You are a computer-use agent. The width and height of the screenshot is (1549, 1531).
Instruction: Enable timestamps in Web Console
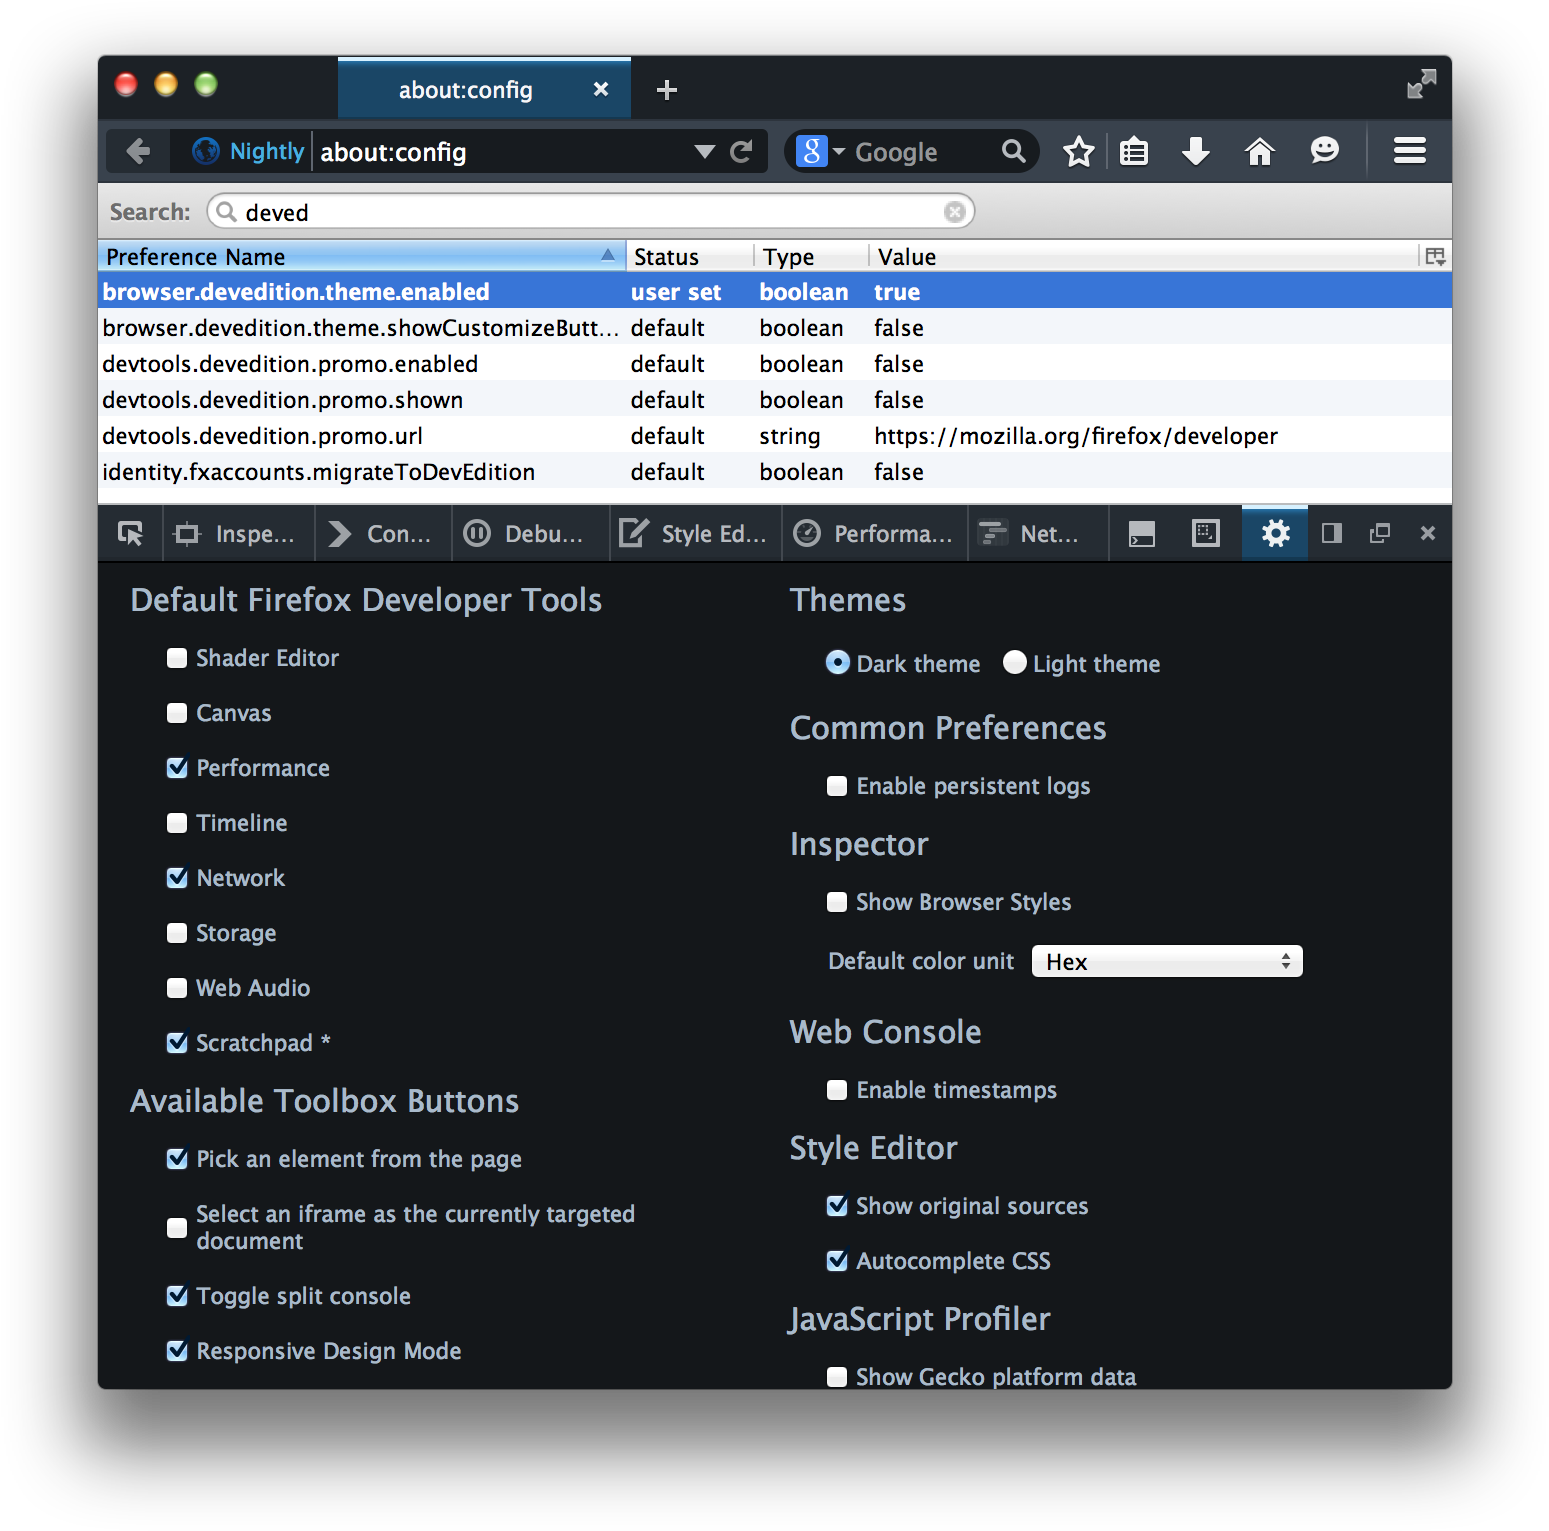[x=837, y=1089]
